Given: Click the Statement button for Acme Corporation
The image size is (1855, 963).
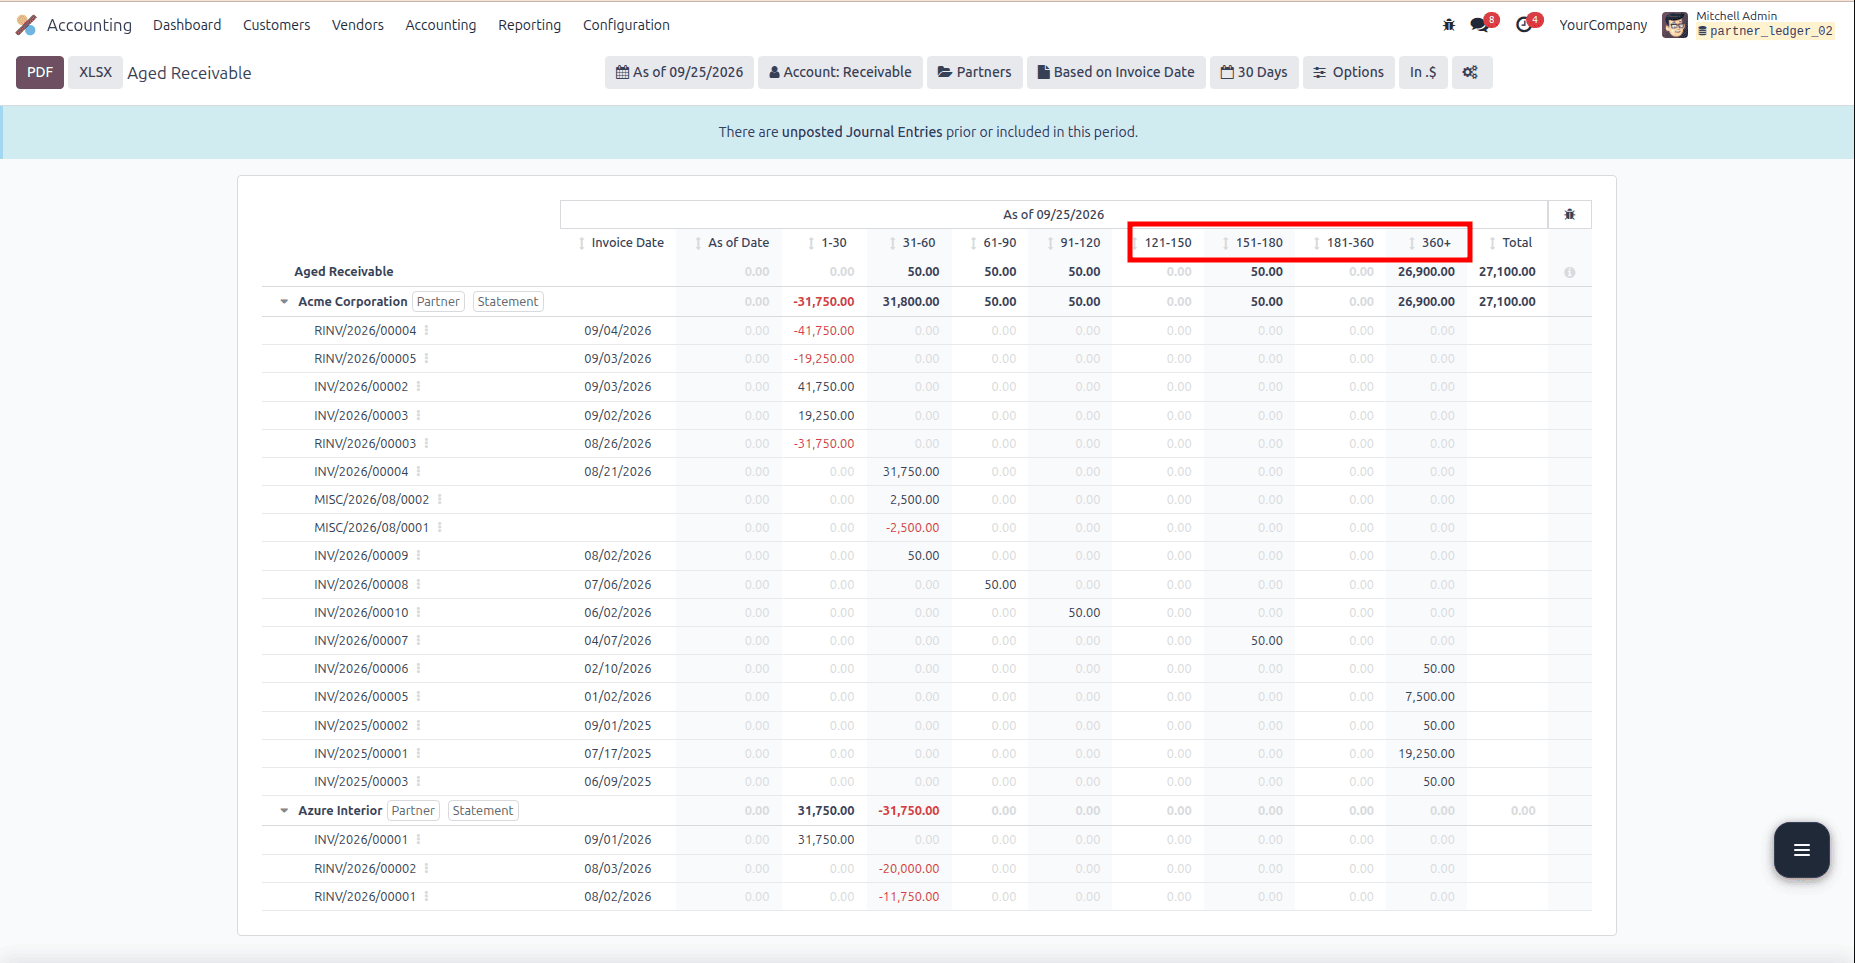Looking at the screenshot, I should (508, 301).
